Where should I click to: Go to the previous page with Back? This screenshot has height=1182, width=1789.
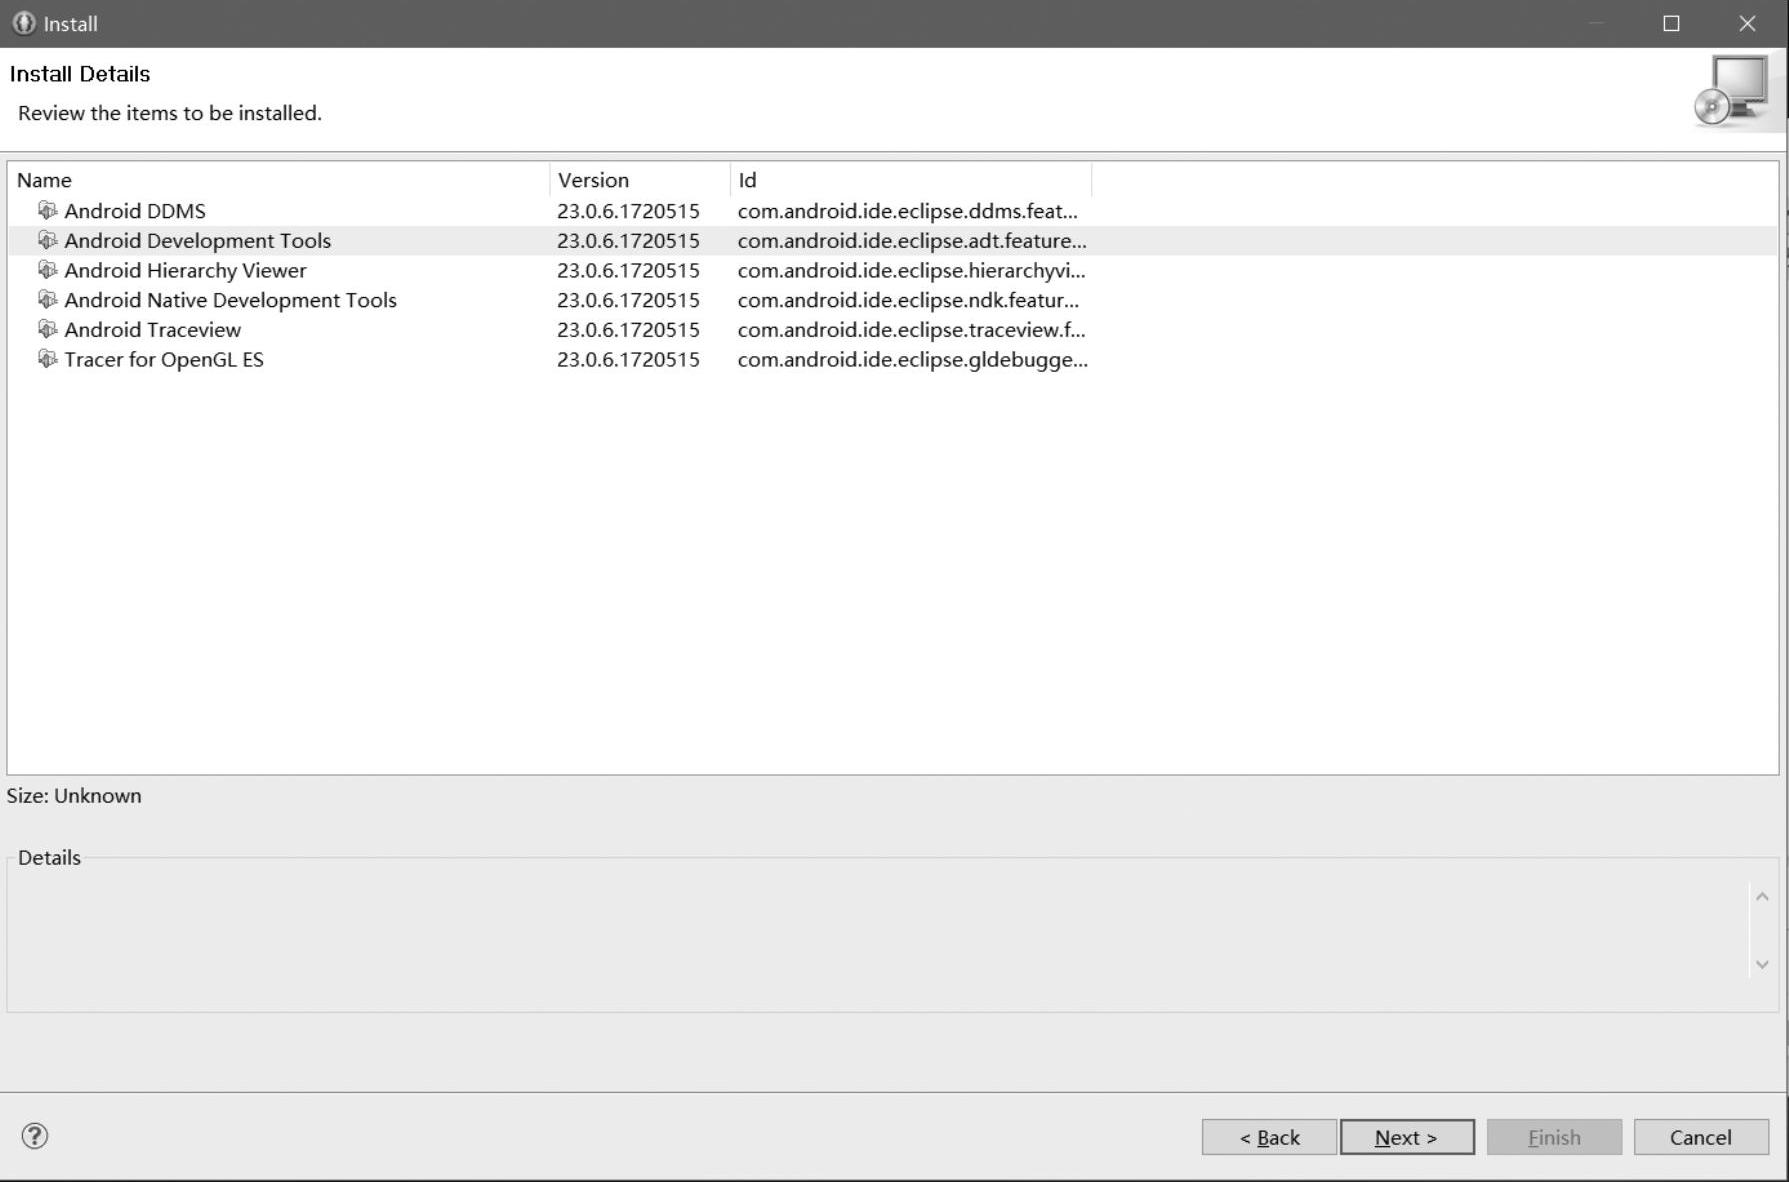pos(1269,1137)
